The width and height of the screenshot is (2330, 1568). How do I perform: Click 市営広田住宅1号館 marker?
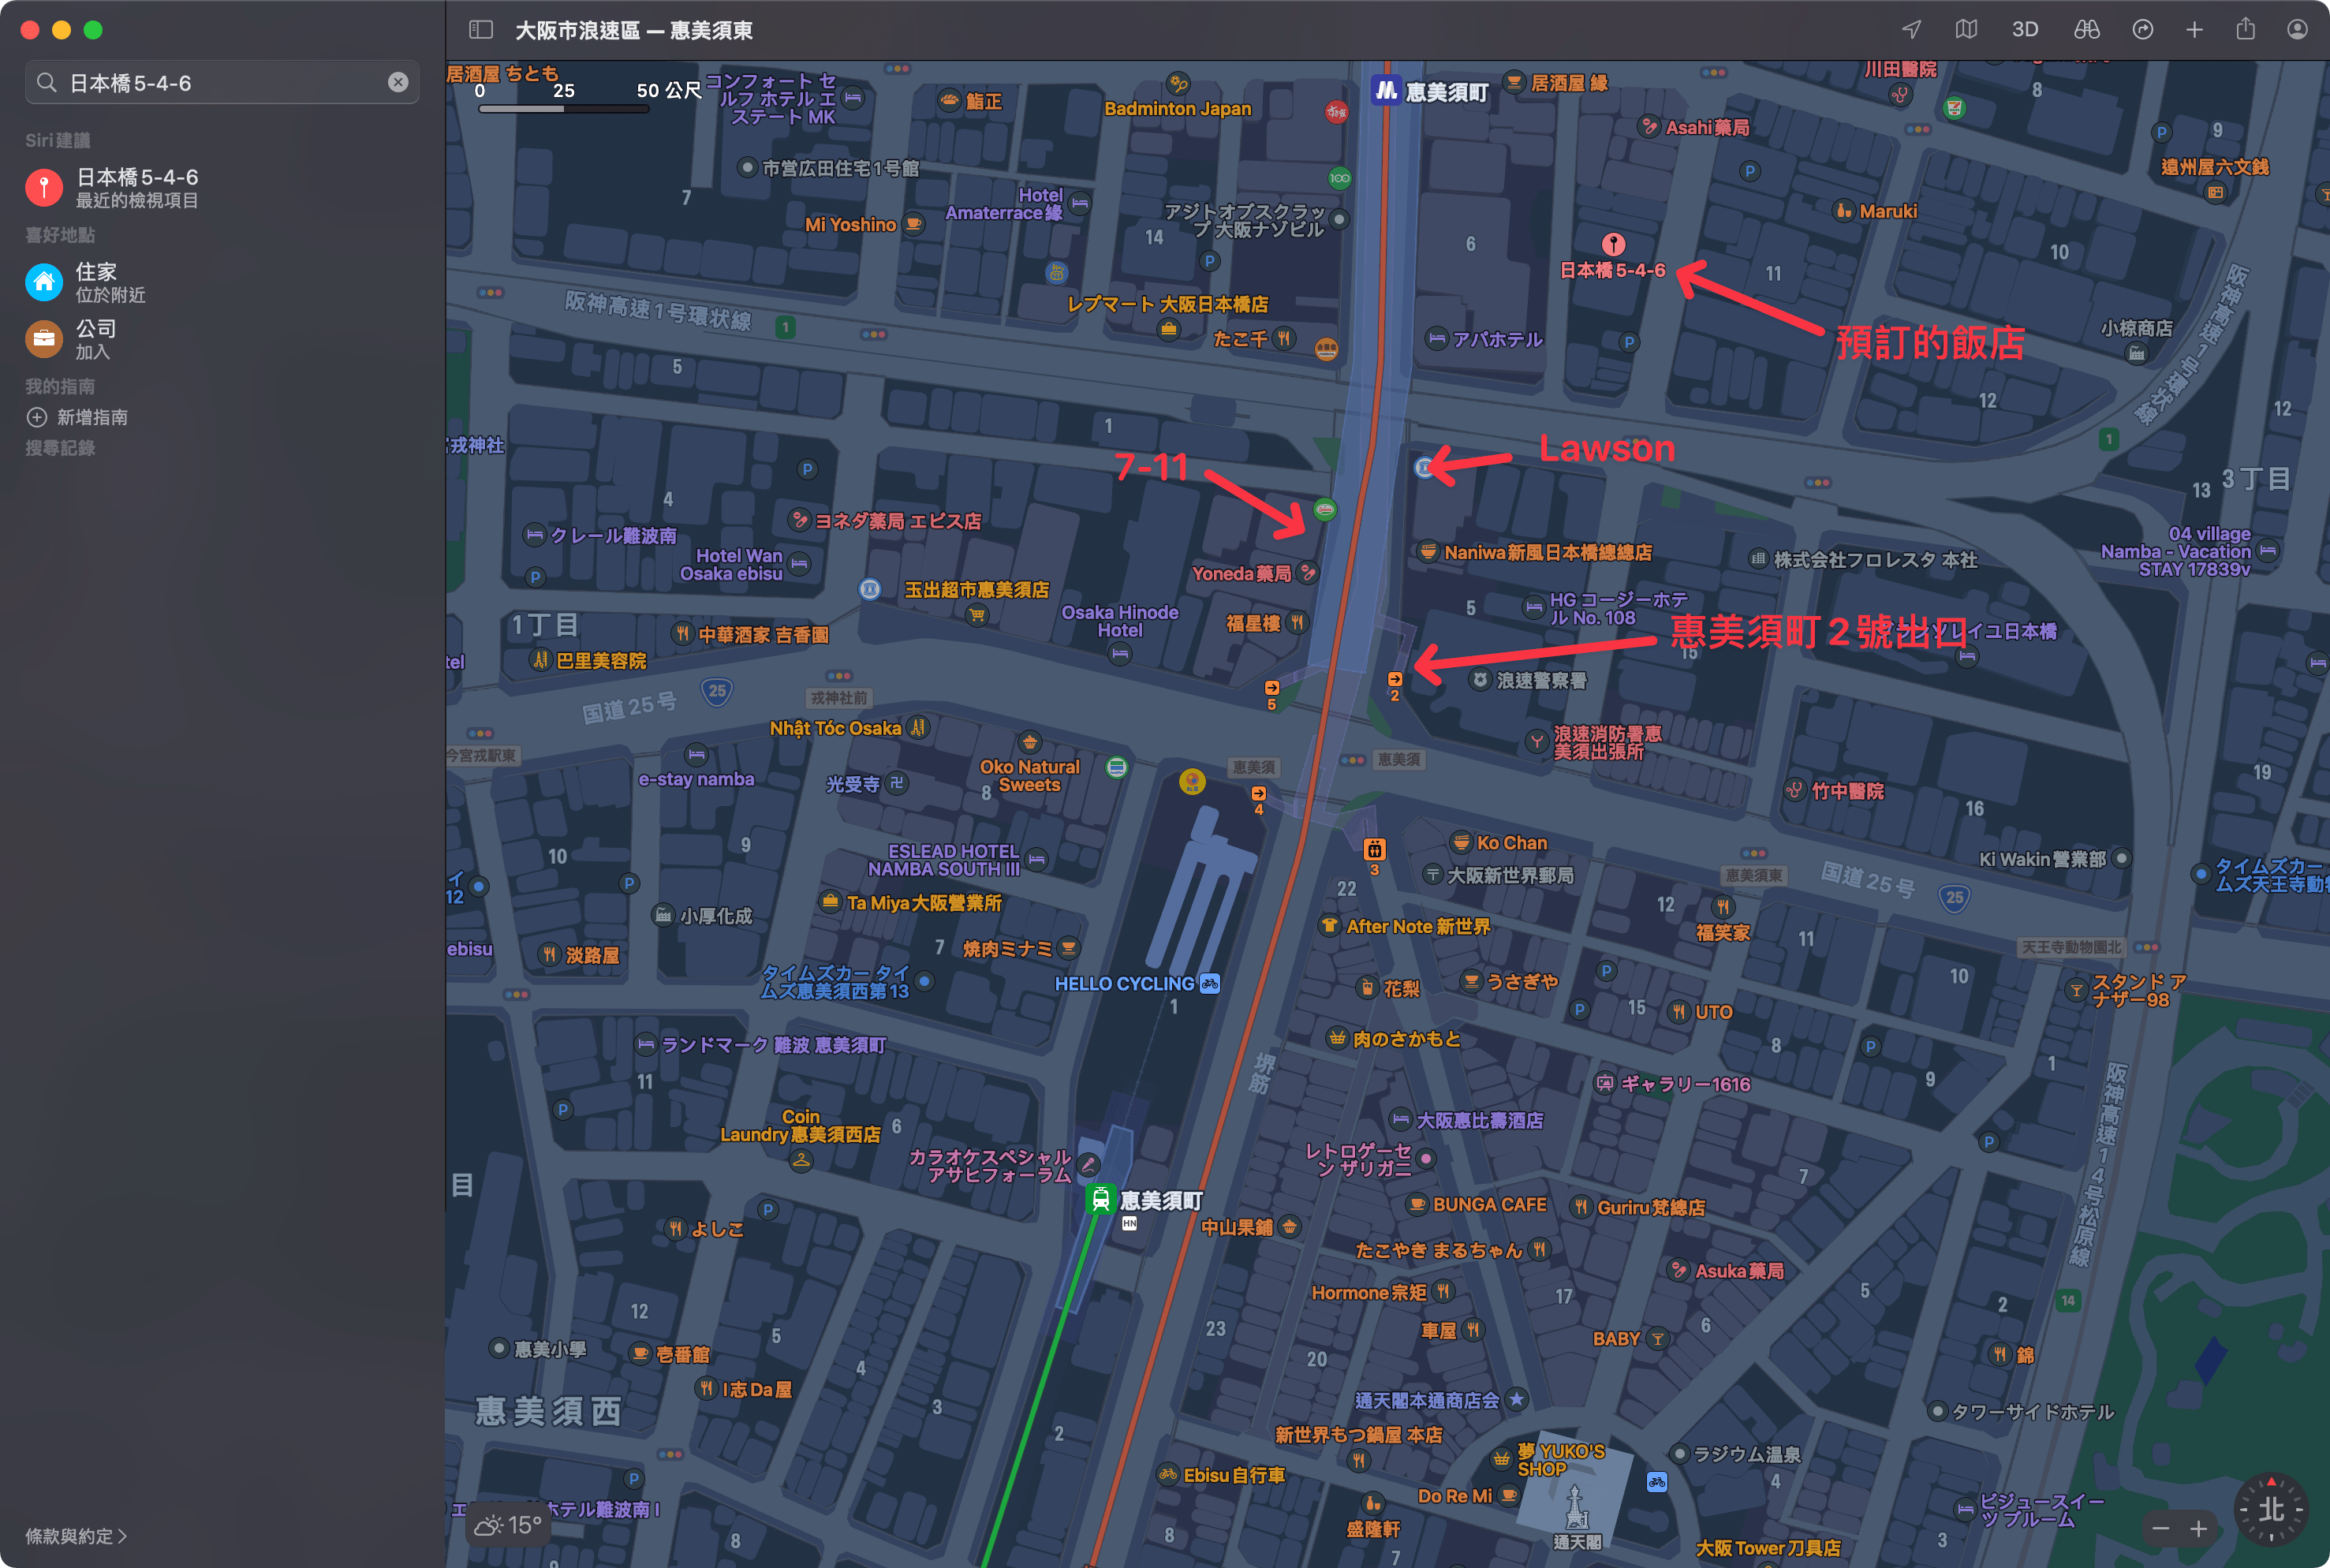click(747, 167)
